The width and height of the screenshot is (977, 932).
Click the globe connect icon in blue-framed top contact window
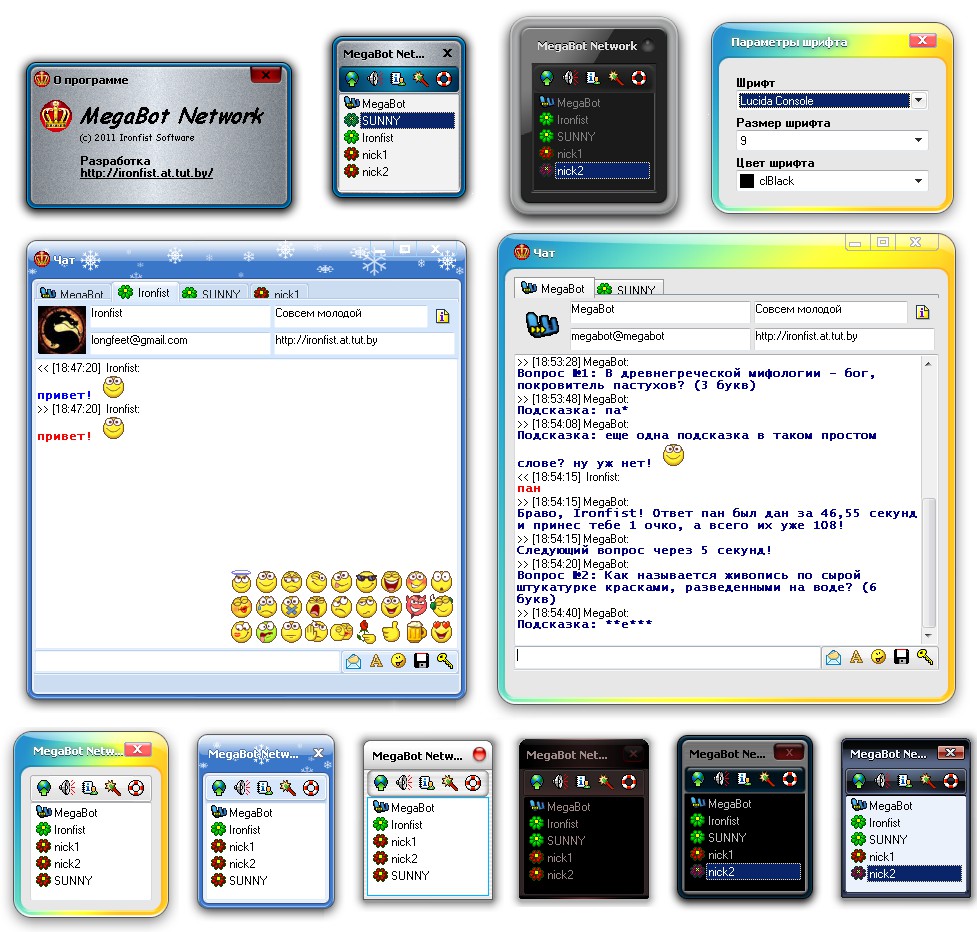coord(352,78)
